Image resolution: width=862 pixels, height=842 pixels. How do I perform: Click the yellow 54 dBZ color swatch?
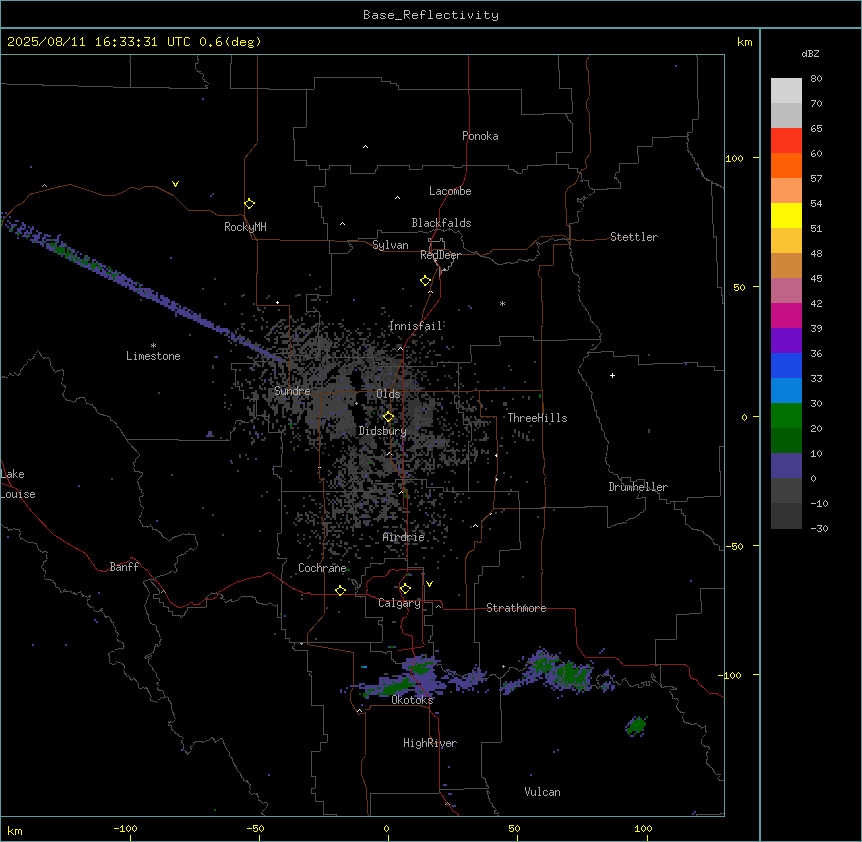786,215
